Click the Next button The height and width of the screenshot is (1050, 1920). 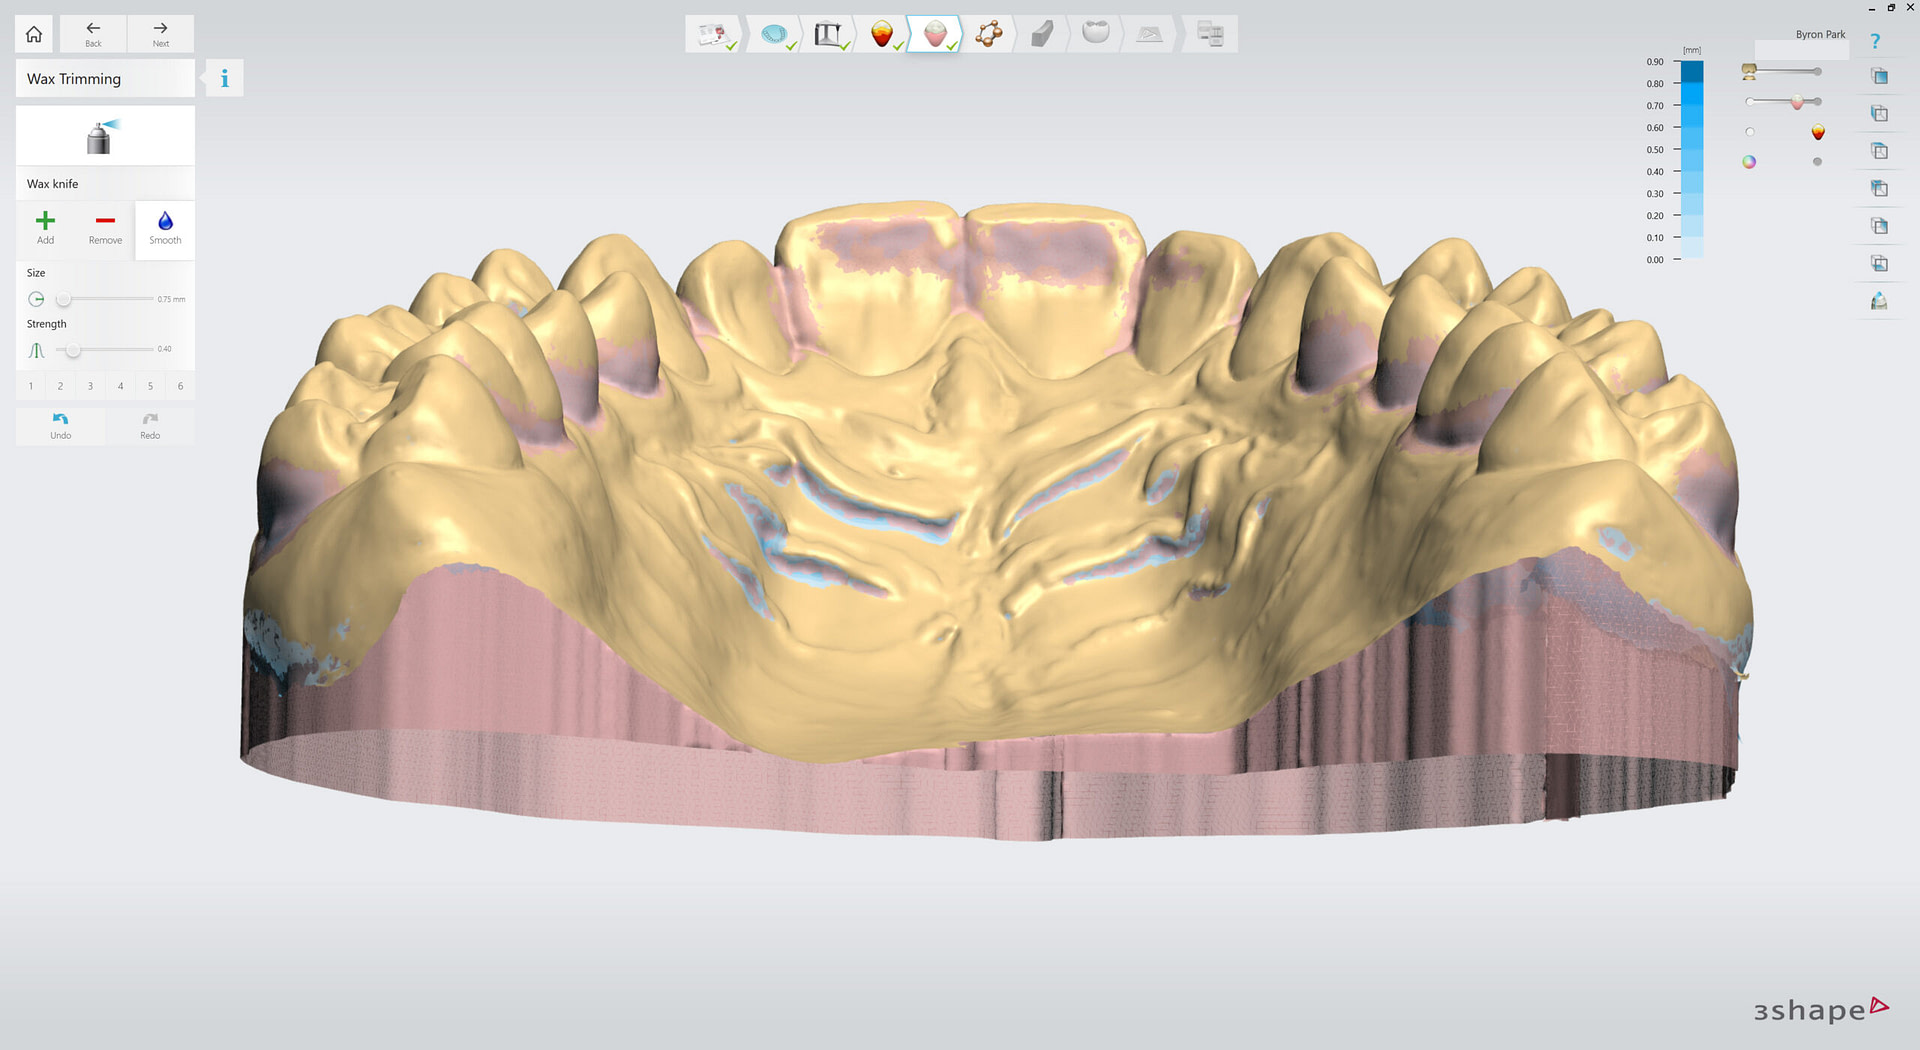point(160,33)
